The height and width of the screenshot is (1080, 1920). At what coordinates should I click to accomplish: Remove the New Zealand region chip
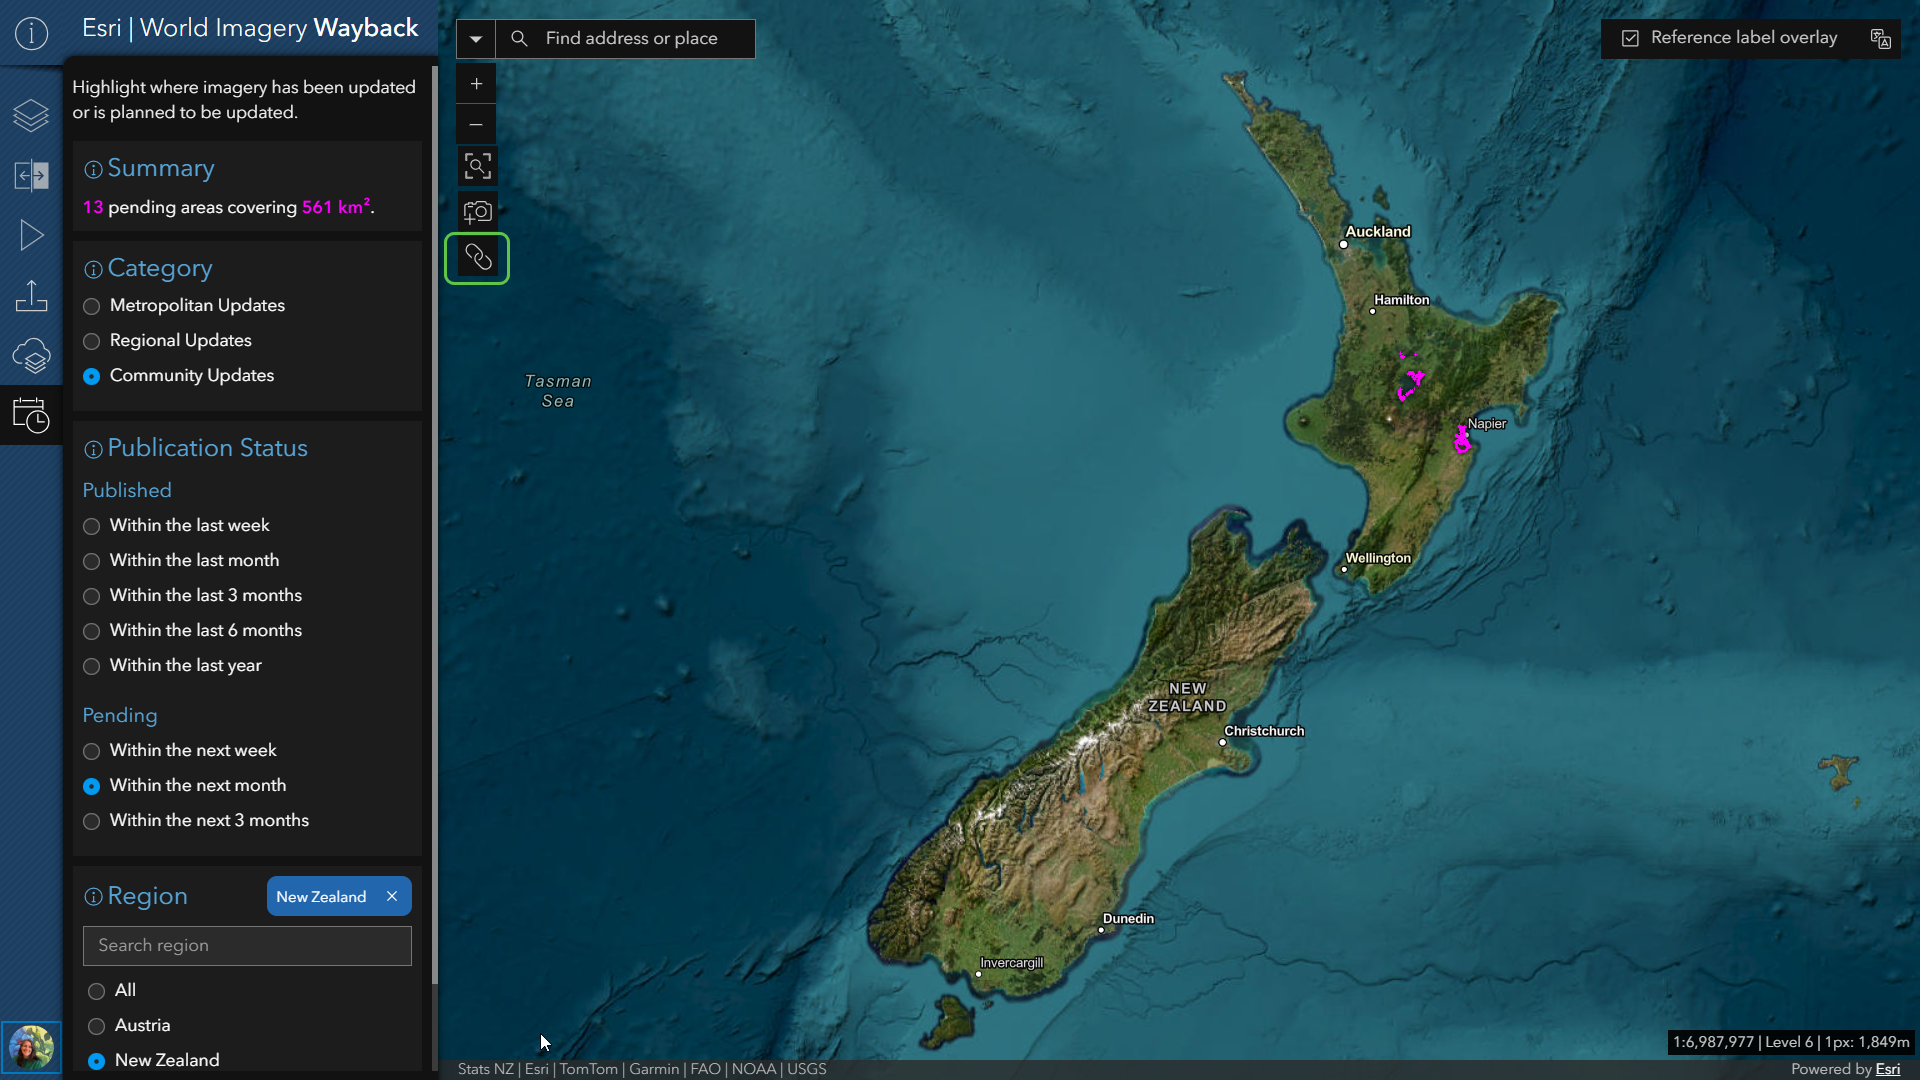click(x=392, y=896)
